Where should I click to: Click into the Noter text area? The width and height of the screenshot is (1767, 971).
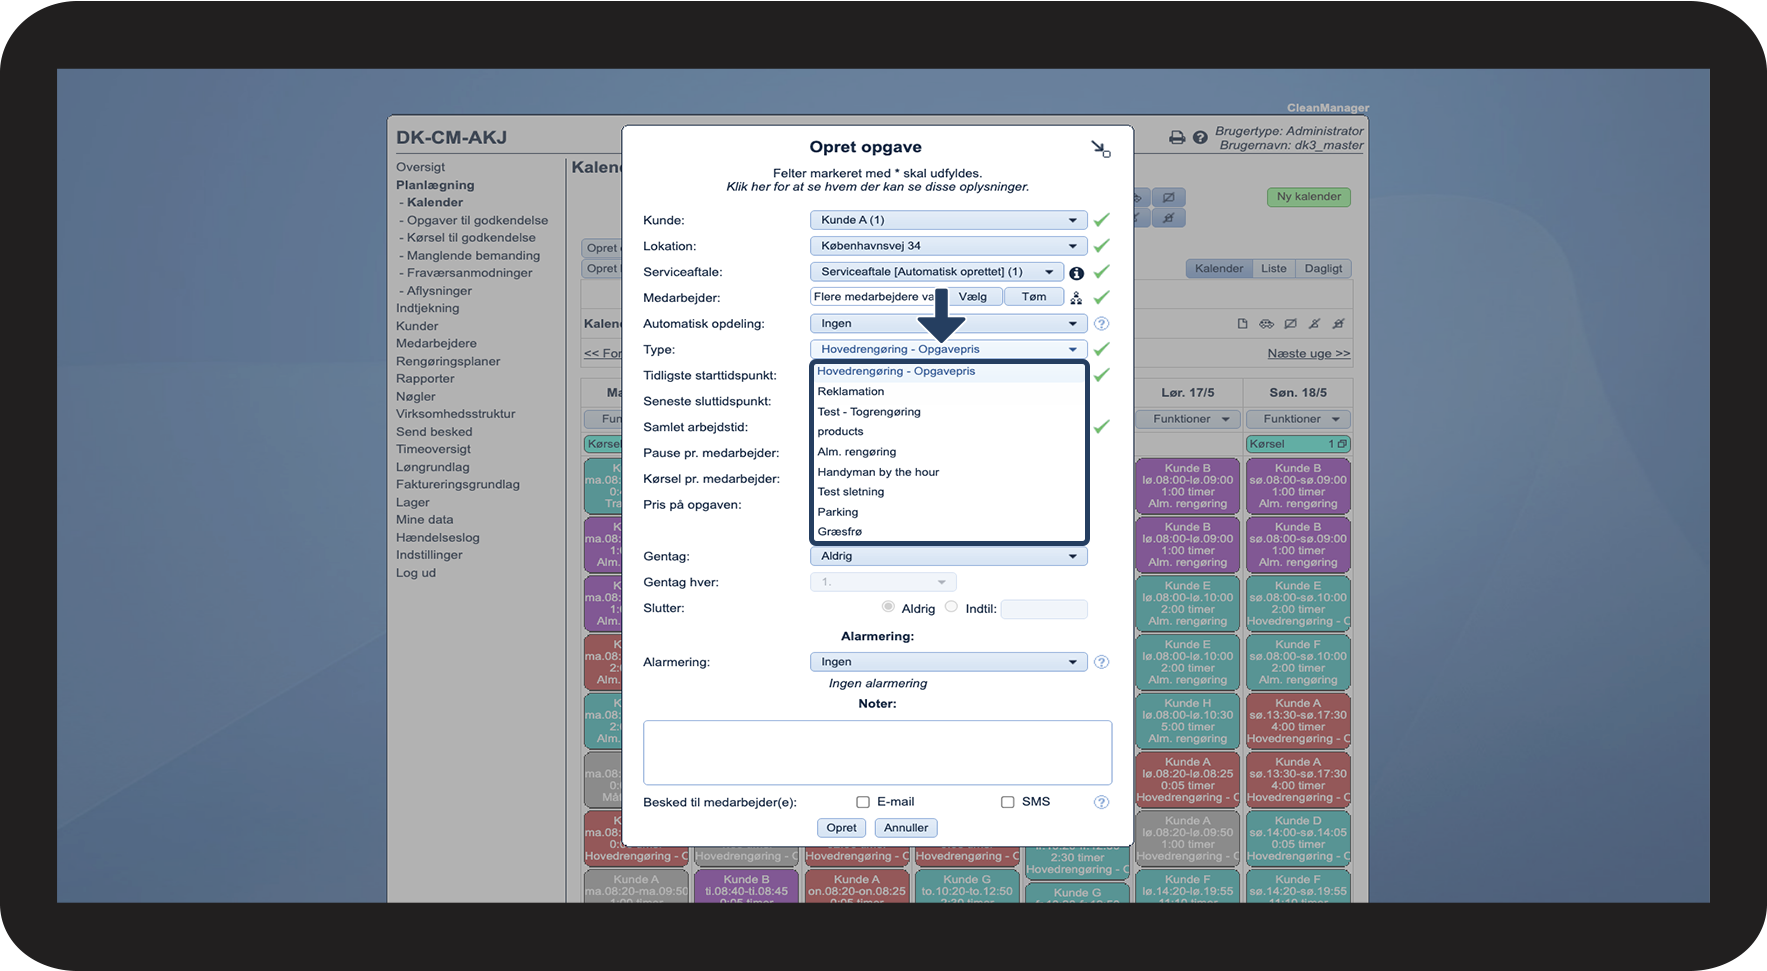click(877, 753)
